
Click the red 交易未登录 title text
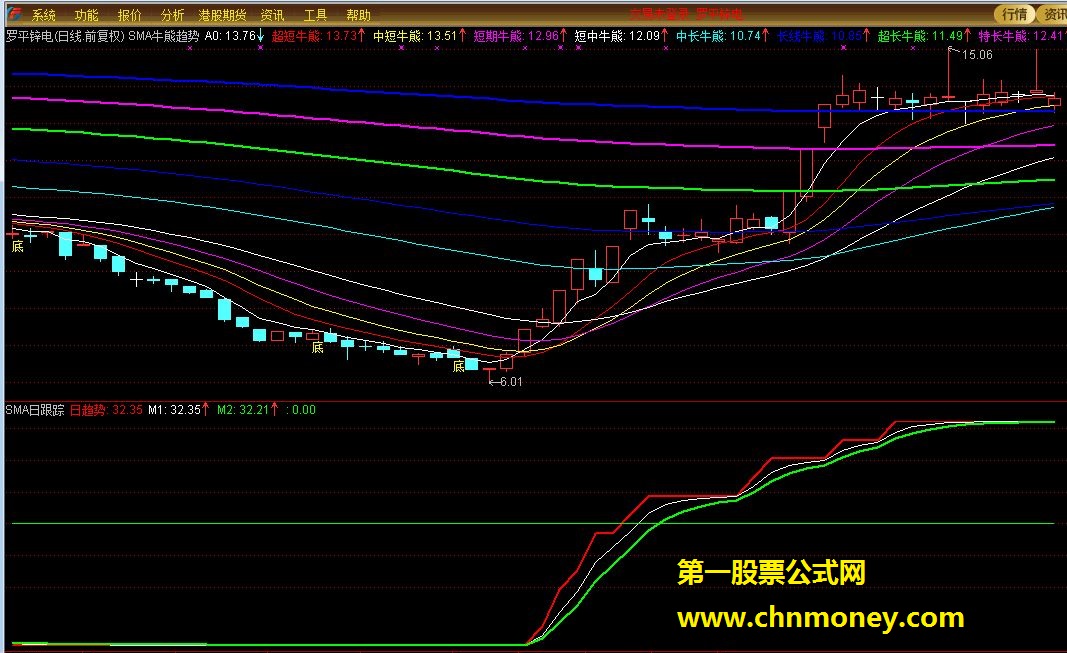click(659, 14)
